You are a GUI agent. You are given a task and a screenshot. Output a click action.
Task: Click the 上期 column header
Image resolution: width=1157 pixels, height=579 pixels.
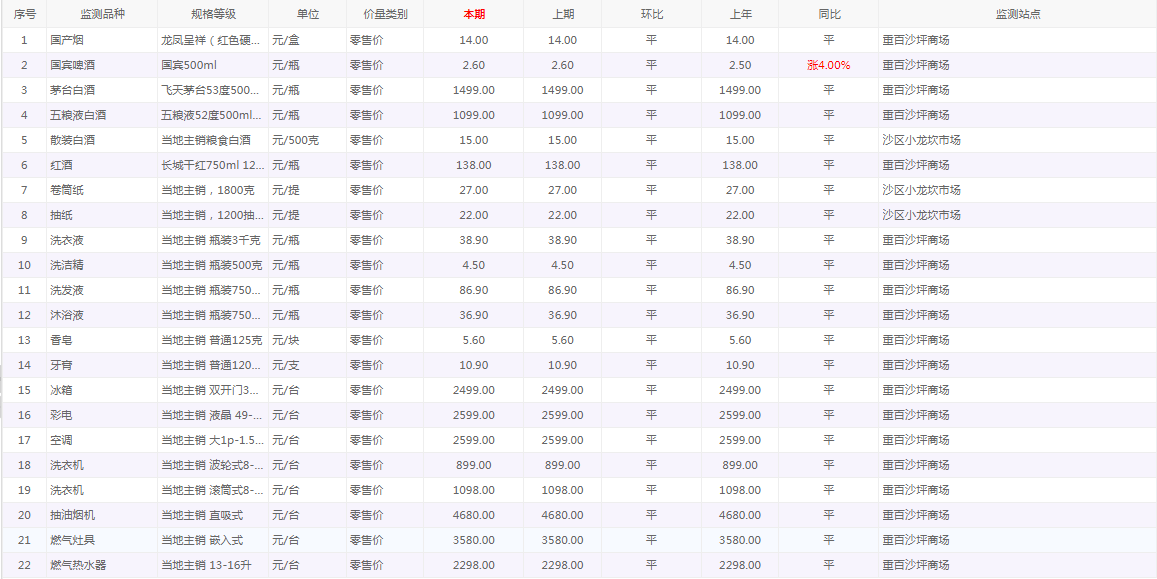562,14
